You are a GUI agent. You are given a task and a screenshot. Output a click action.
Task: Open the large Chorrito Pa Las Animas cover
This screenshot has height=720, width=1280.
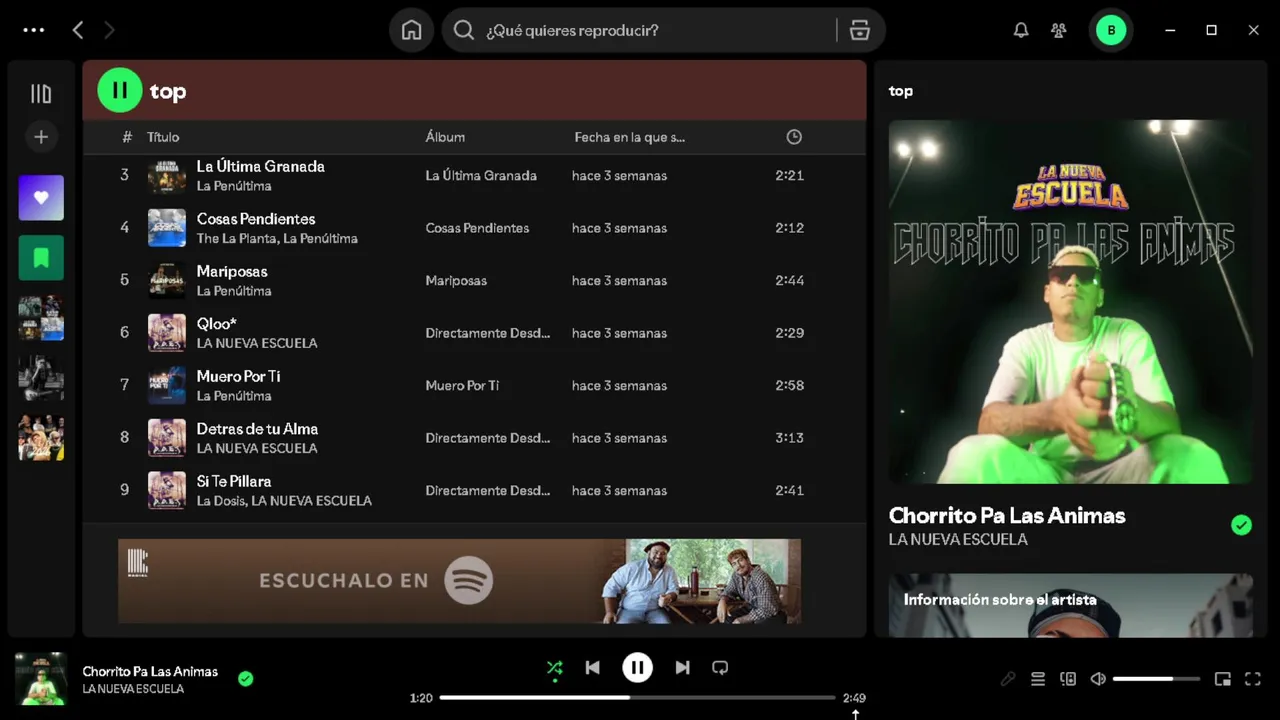pyautogui.click(x=1070, y=302)
